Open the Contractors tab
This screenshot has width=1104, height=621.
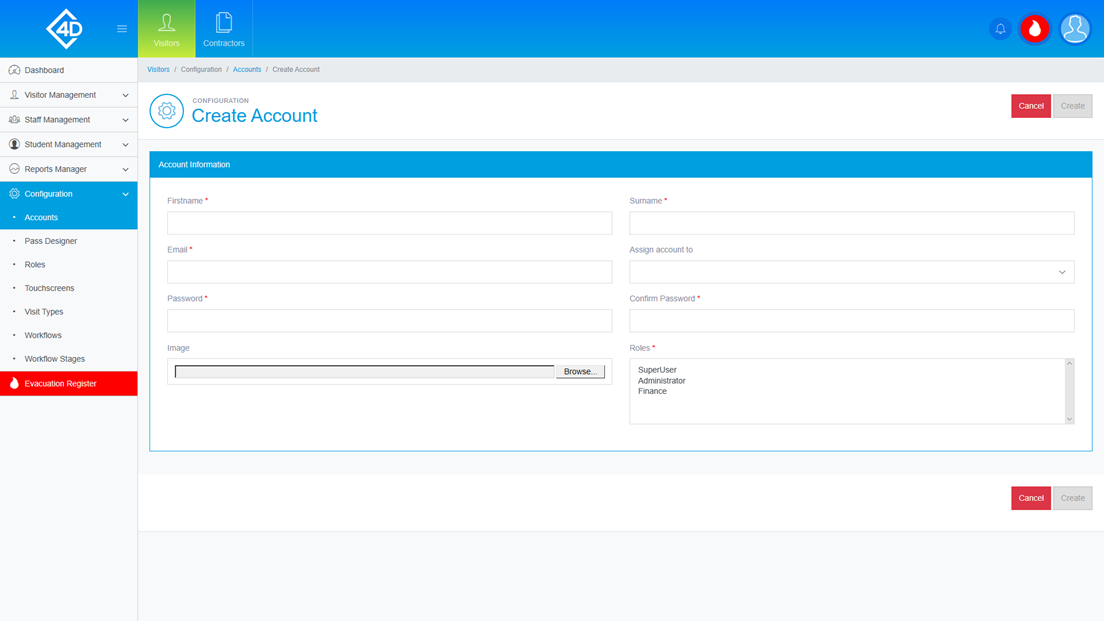[x=224, y=29]
